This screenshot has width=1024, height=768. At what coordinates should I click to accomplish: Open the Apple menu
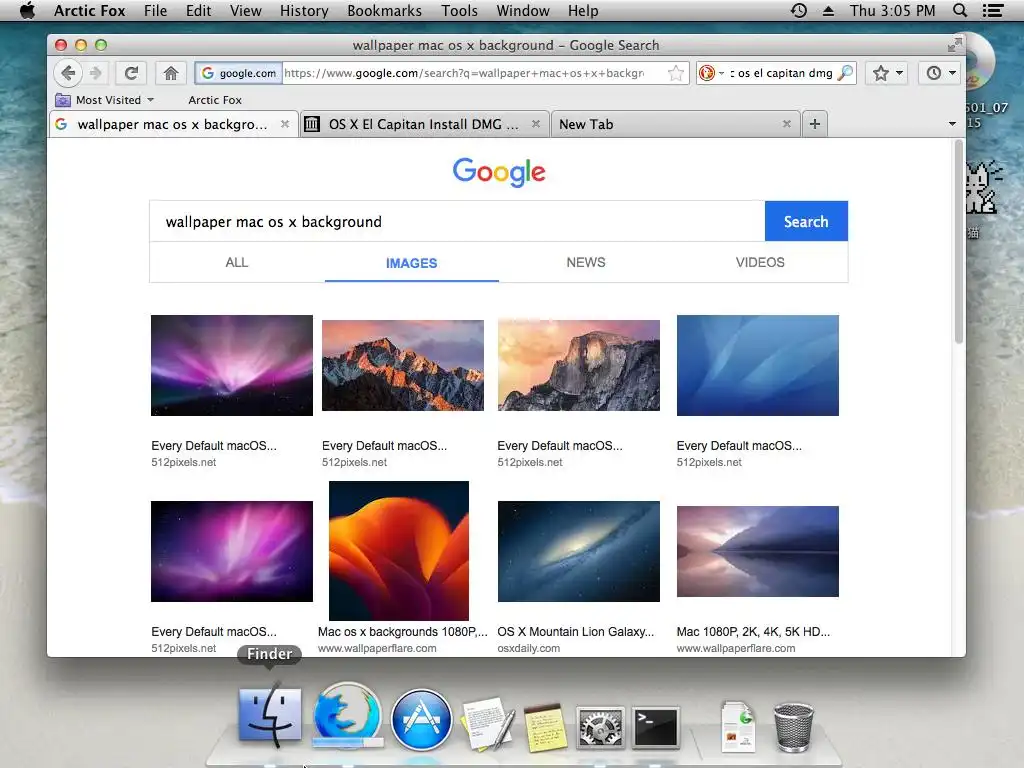pyautogui.click(x=27, y=10)
